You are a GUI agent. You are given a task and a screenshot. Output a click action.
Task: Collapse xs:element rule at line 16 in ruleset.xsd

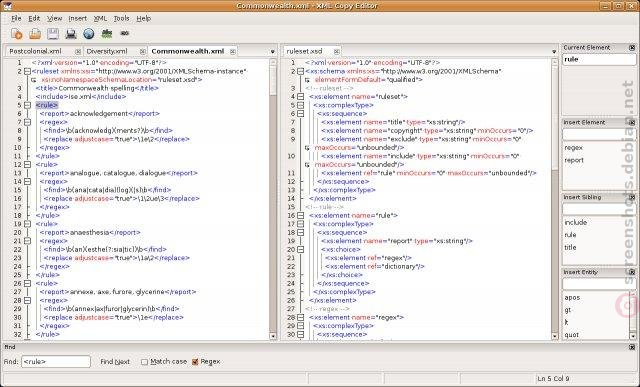[300, 216]
